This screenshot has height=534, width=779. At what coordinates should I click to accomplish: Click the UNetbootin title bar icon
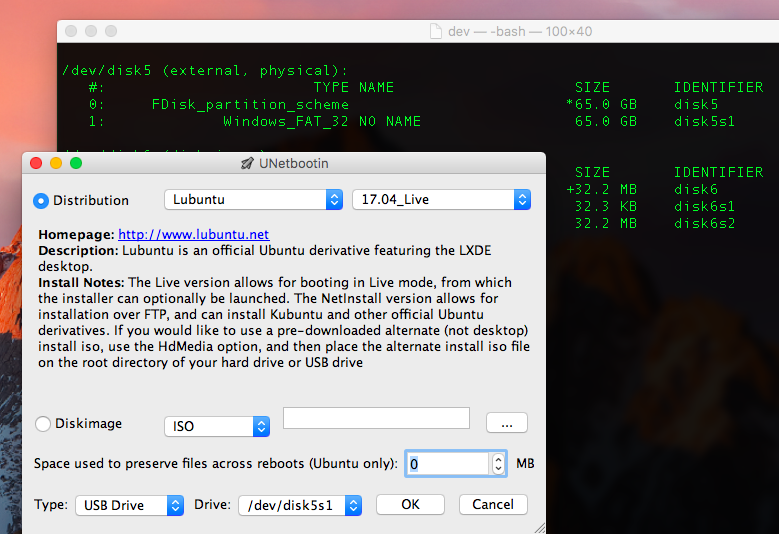(x=247, y=163)
